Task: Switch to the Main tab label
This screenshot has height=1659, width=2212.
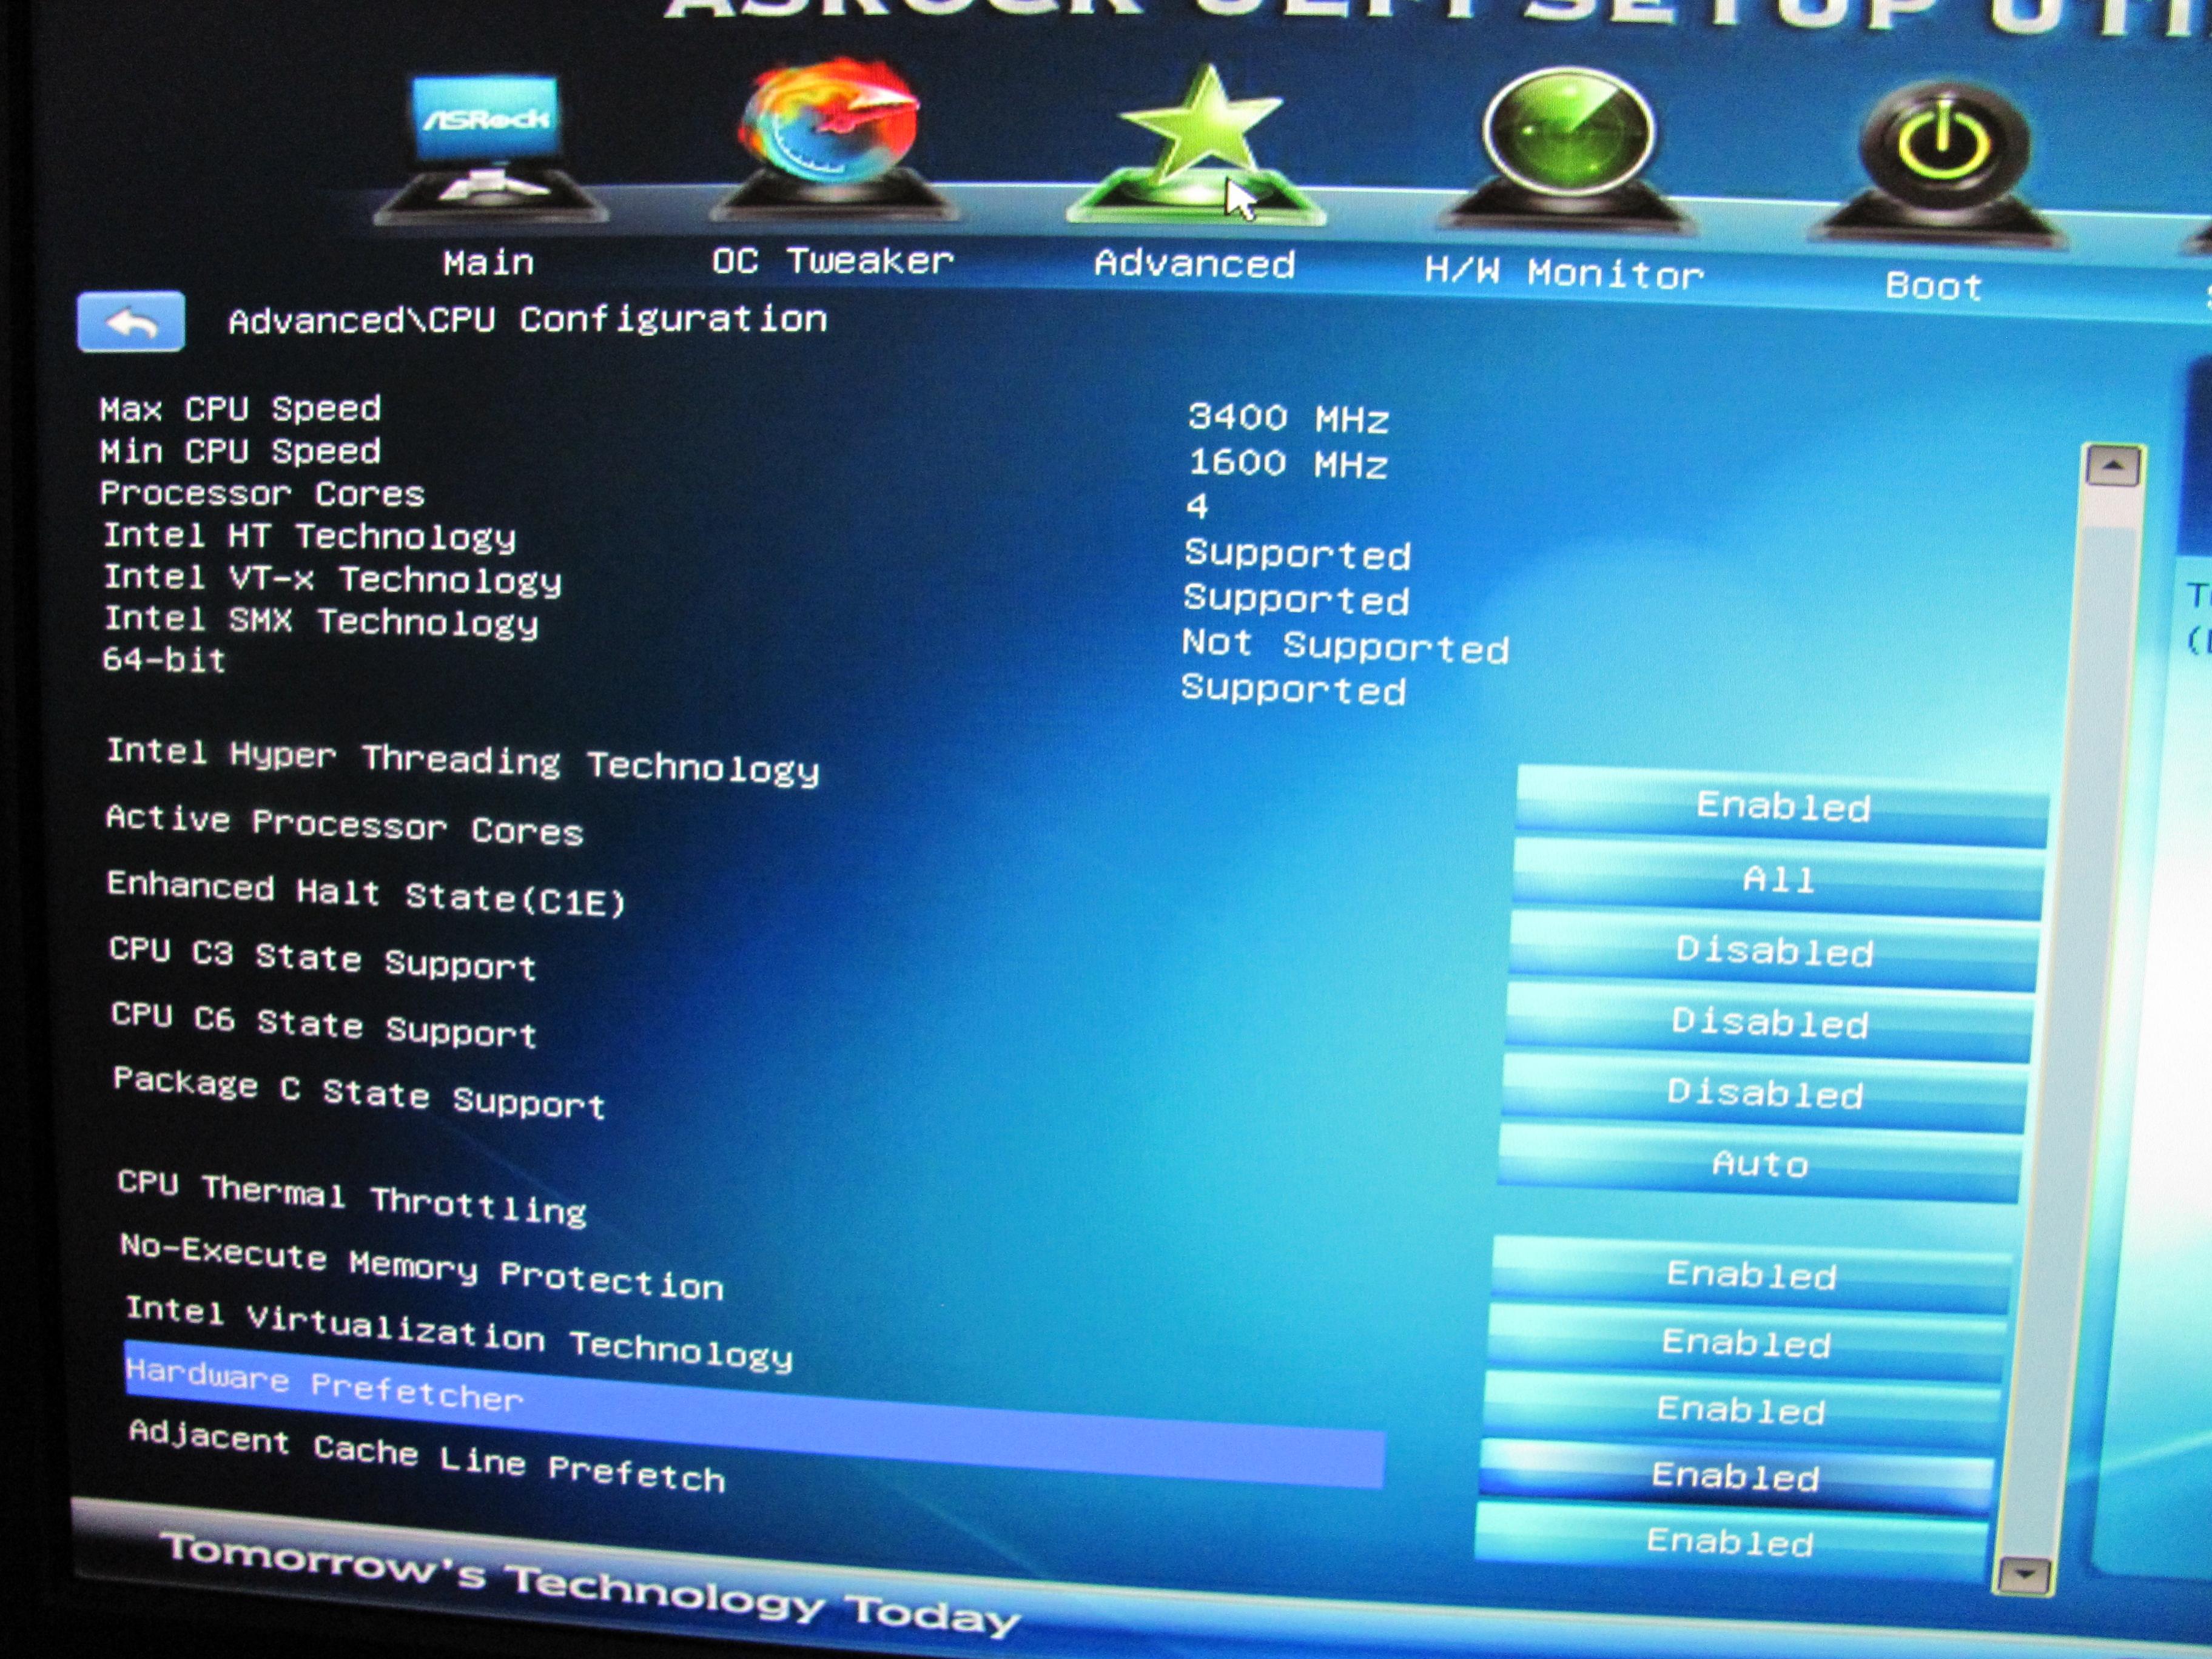Action: coord(488,263)
